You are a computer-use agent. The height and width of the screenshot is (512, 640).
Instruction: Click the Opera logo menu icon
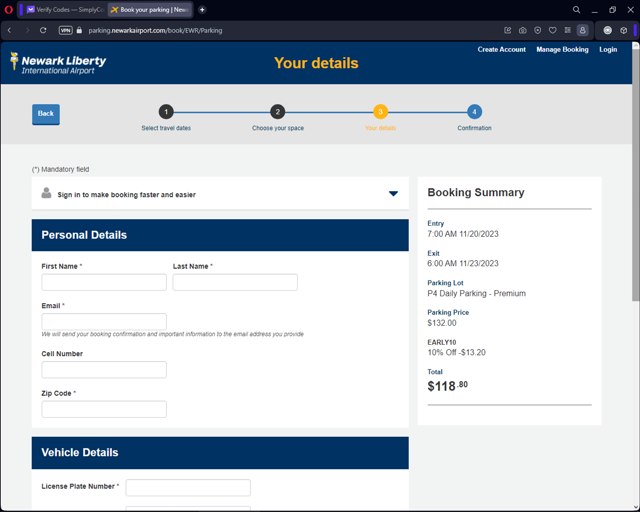[x=8, y=10]
